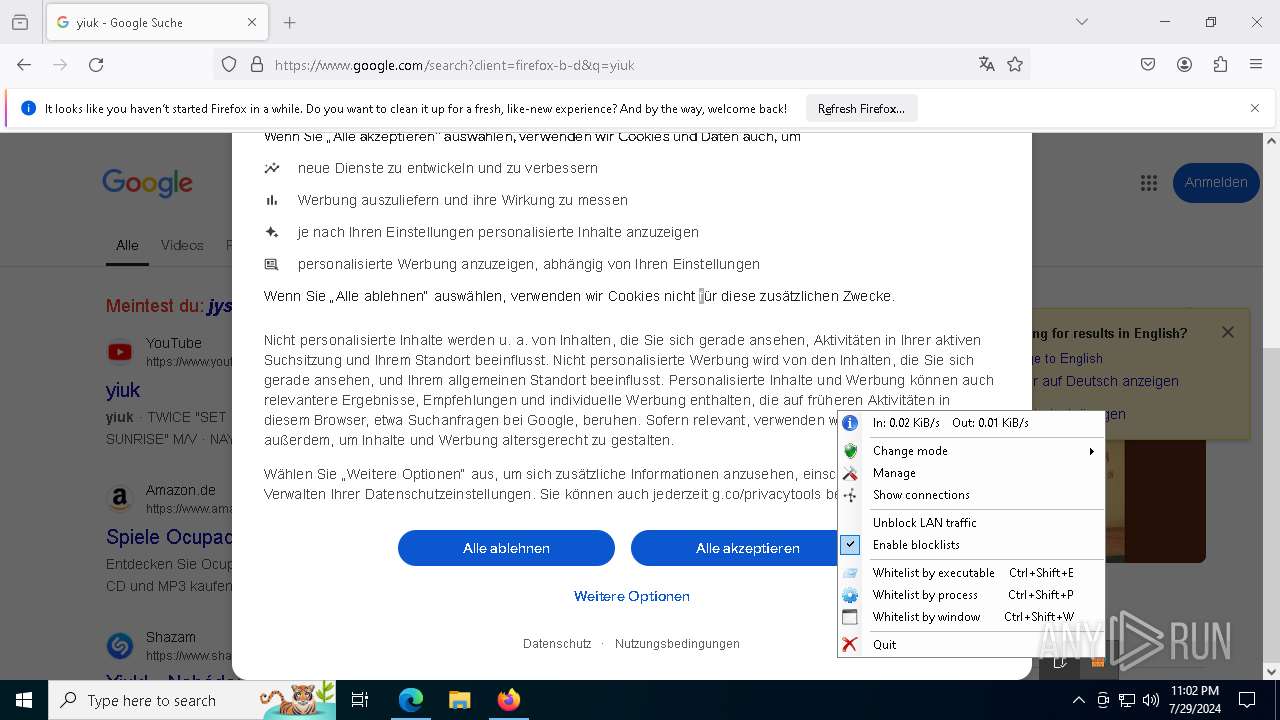Close the English results prompt
1280x720 pixels.
(x=1228, y=332)
